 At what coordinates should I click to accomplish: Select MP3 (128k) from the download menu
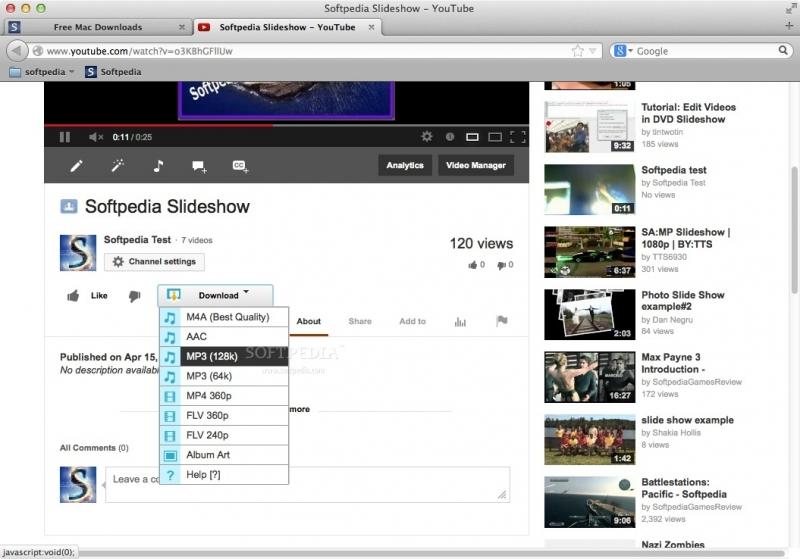223,357
